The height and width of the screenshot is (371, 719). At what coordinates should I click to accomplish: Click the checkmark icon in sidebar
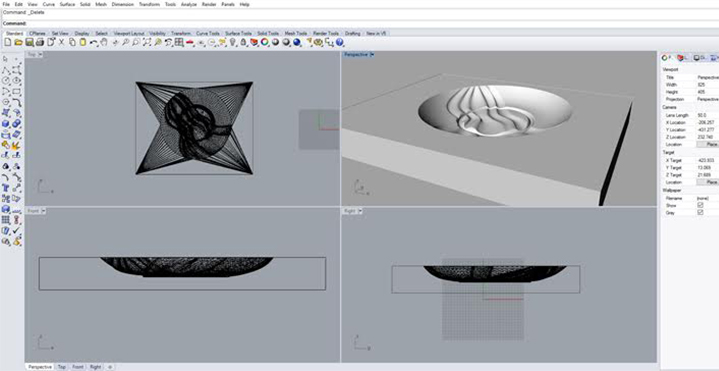point(17,230)
